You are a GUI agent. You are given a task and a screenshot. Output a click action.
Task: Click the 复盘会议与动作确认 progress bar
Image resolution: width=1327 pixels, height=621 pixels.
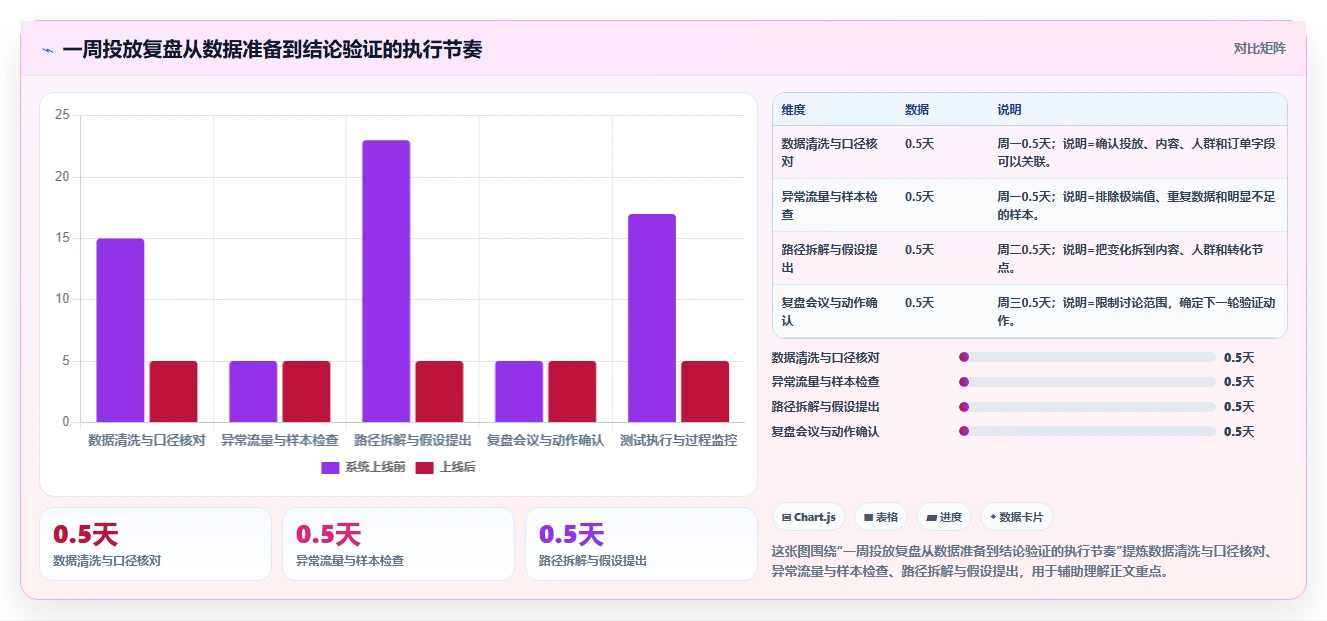coord(1087,431)
